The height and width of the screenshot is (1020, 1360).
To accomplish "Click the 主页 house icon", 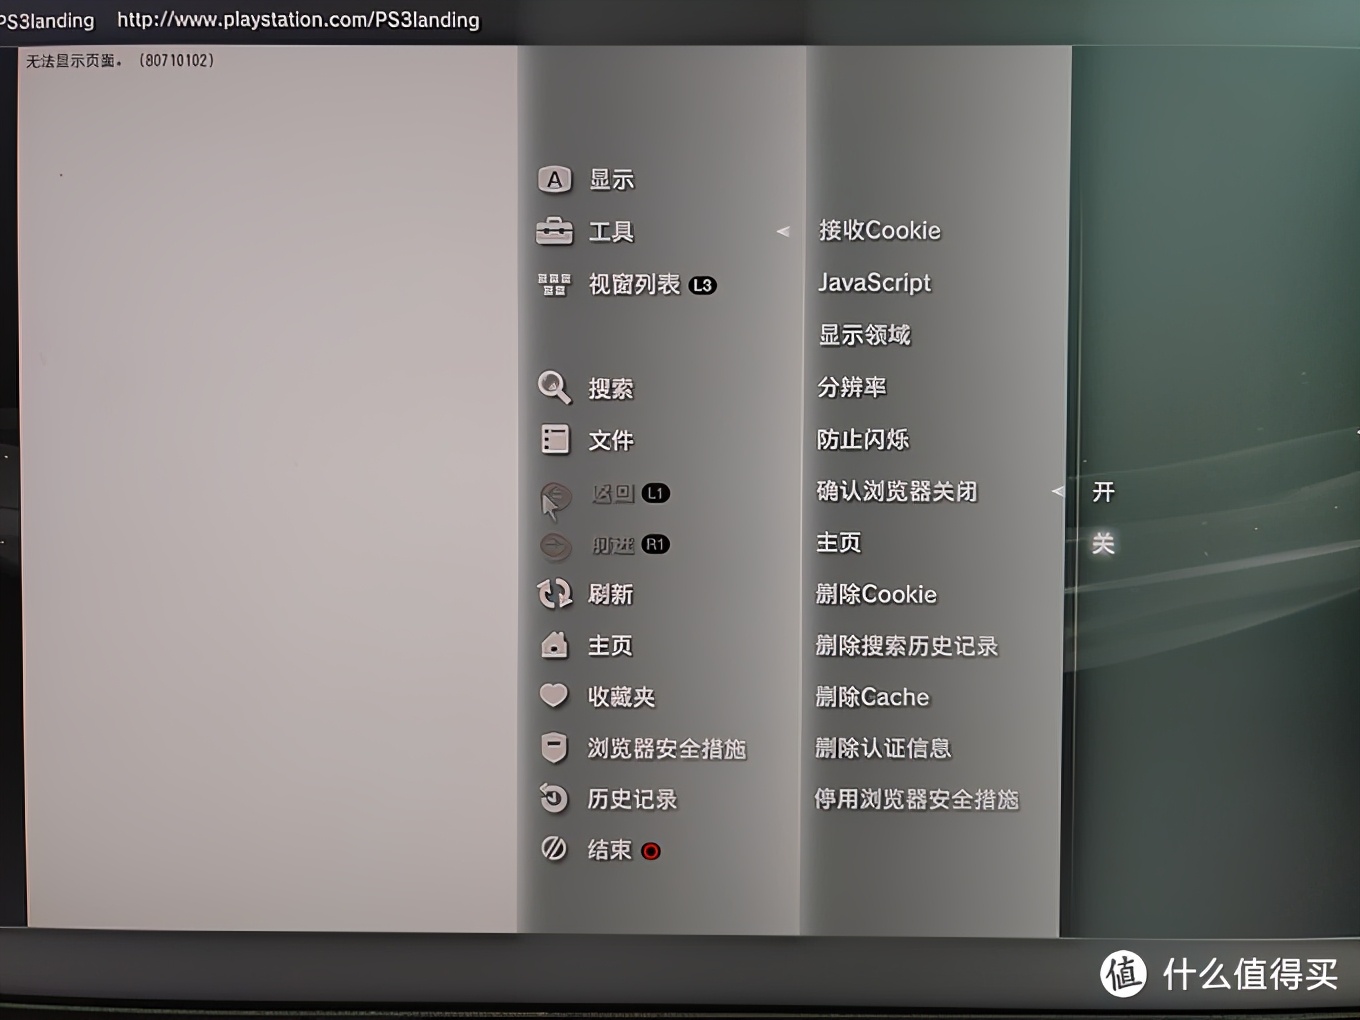I will 554,645.
